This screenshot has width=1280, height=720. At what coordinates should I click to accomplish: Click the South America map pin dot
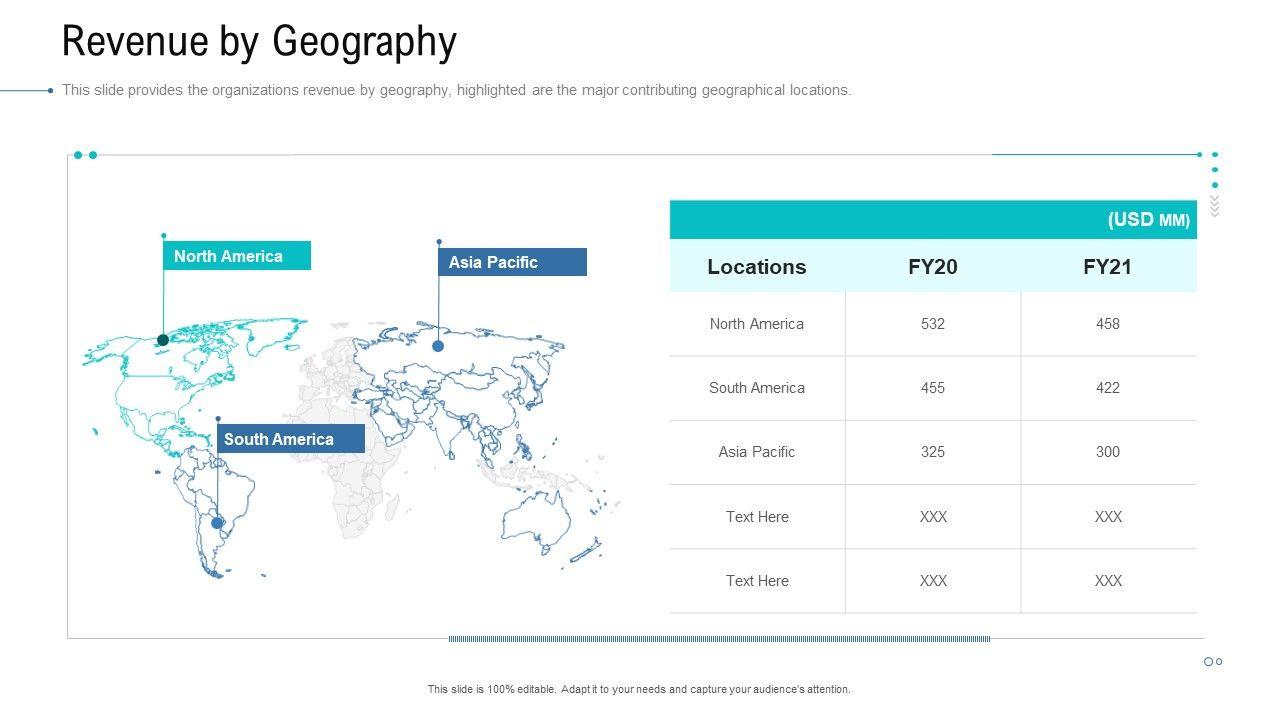[x=217, y=522]
